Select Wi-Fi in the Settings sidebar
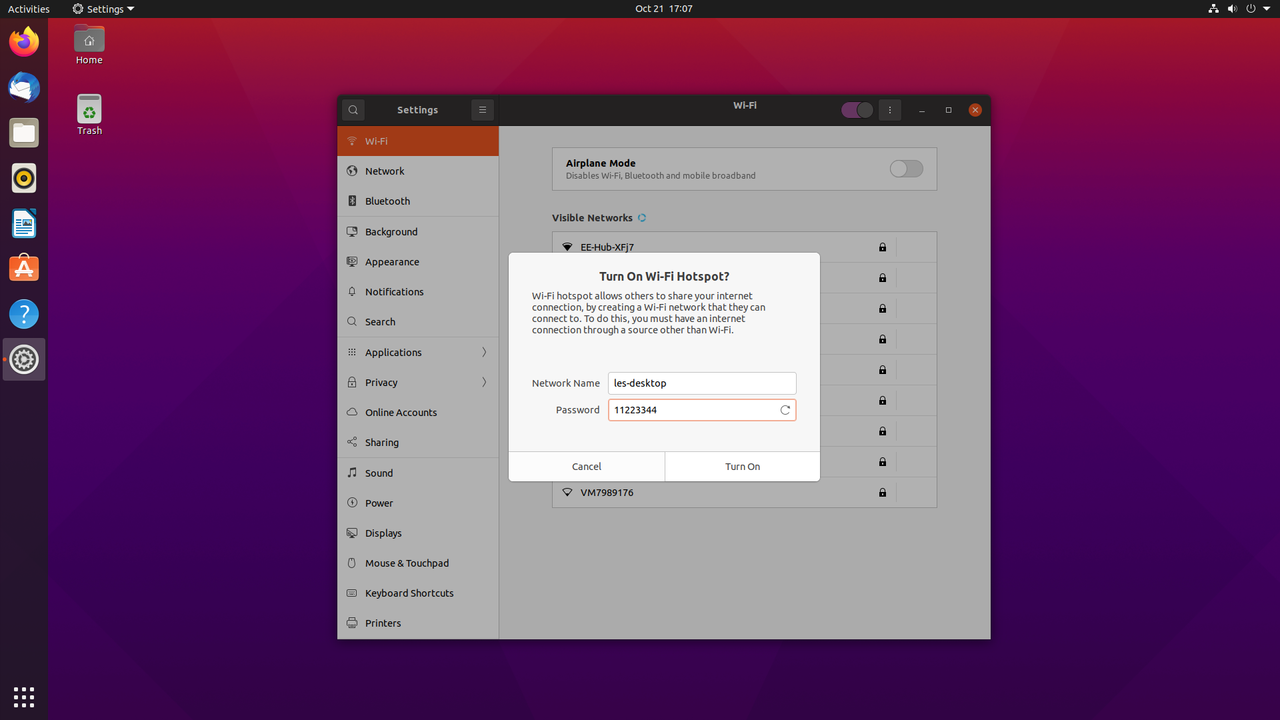This screenshot has width=1280, height=720. coord(418,141)
